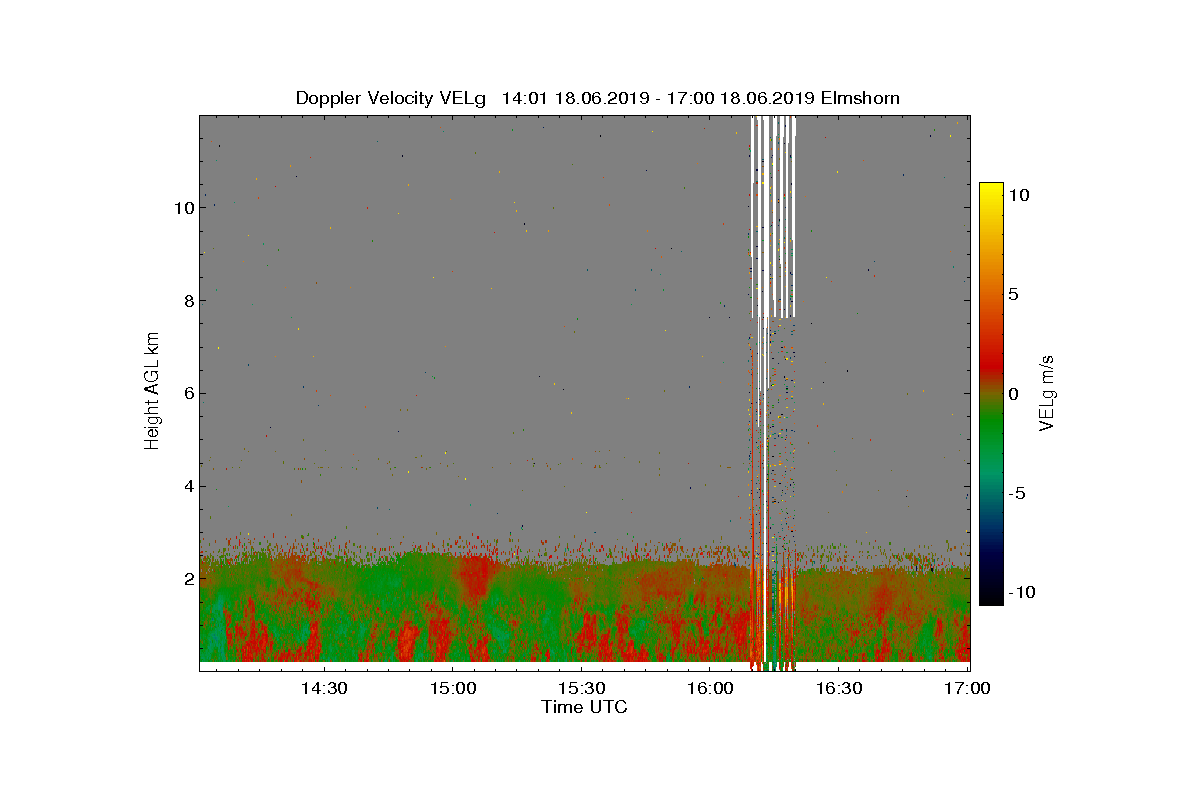Click the height tick label 8
The image size is (1200, 800).
[187, 301]
